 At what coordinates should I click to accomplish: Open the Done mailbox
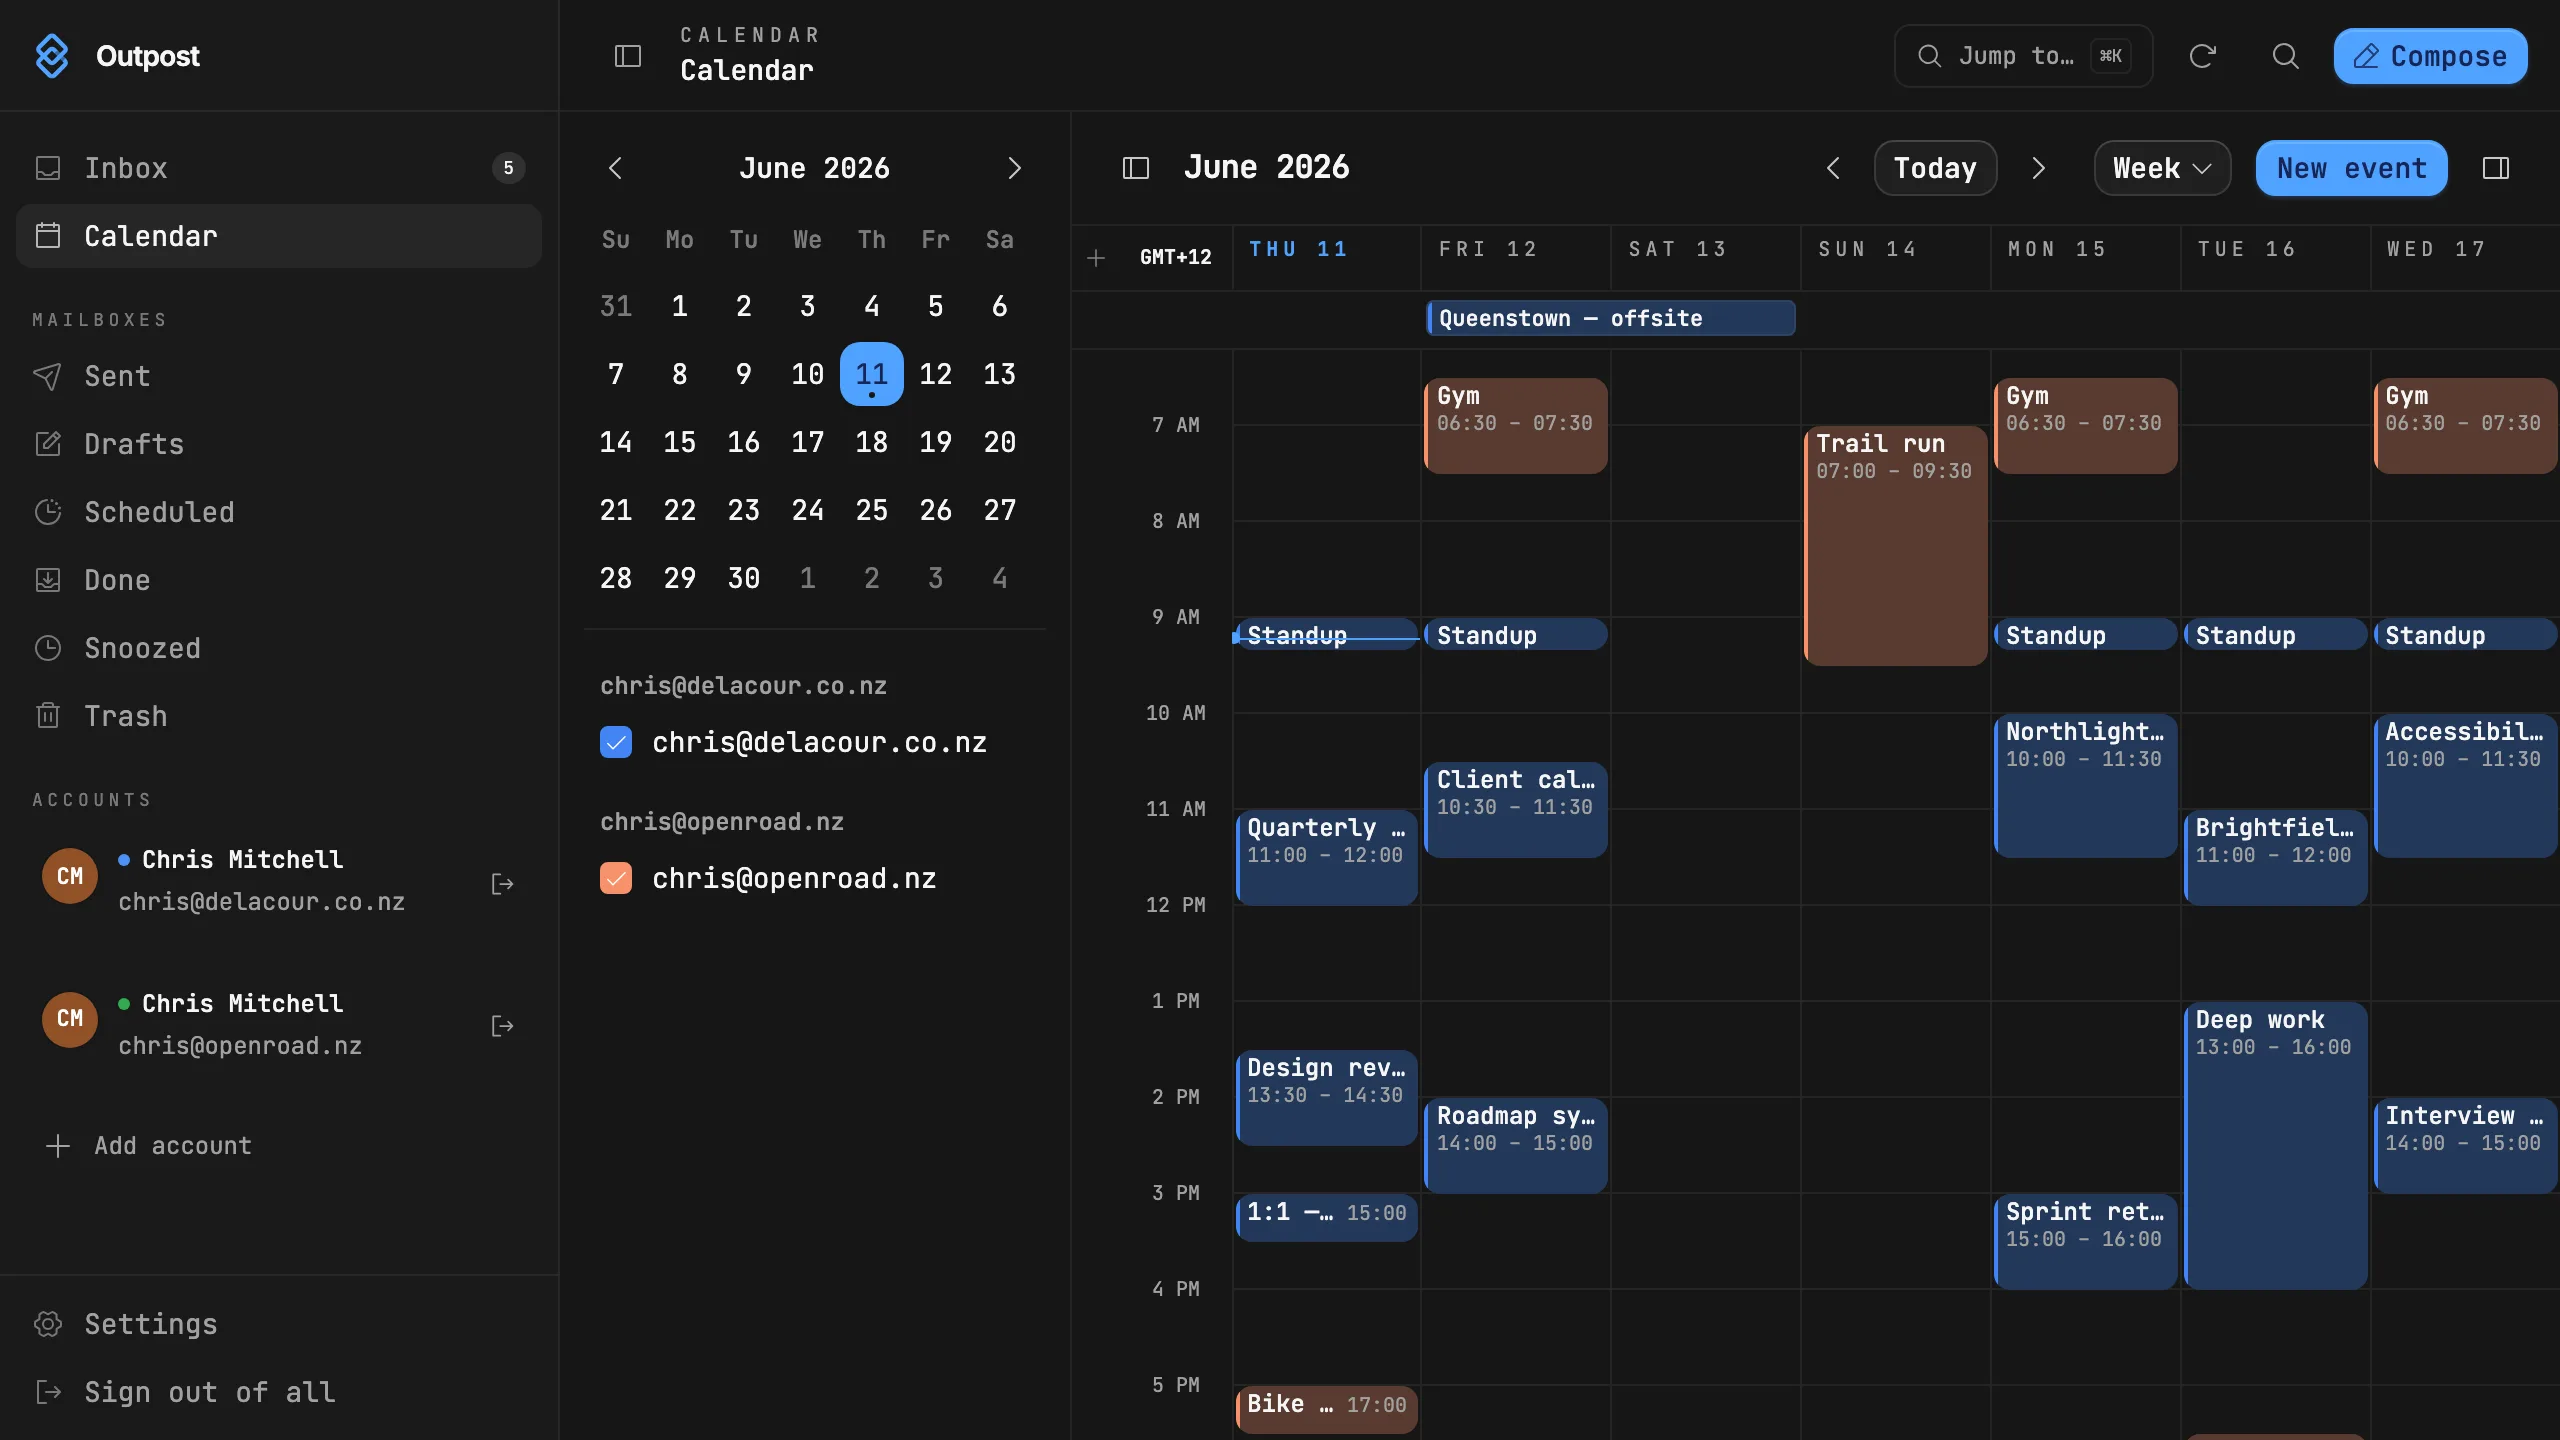click(x=279, y=580)
